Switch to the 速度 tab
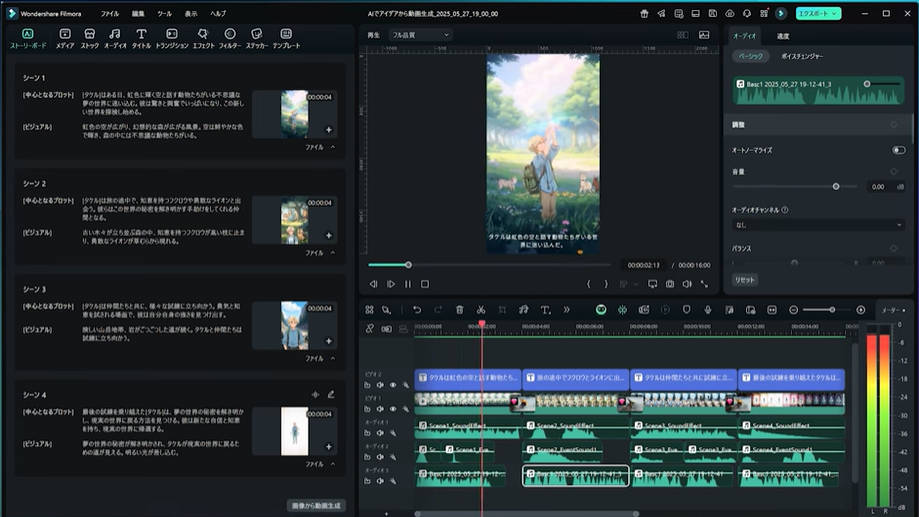The width and height of the screenshot is (919, 517). (x=782, y=36)
